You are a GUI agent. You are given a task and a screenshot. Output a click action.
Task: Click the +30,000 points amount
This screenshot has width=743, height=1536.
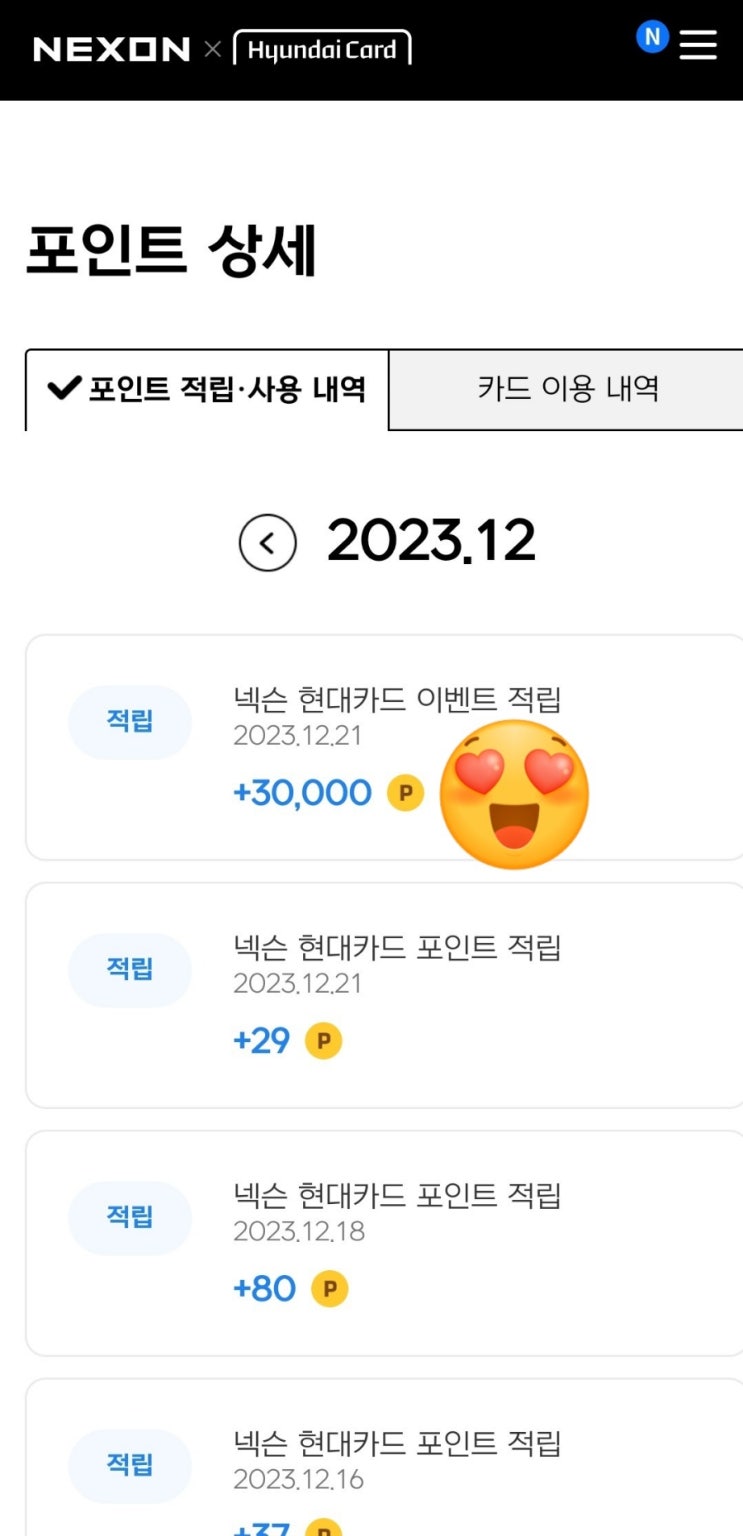pyautogui.click(x=302, y=793)
